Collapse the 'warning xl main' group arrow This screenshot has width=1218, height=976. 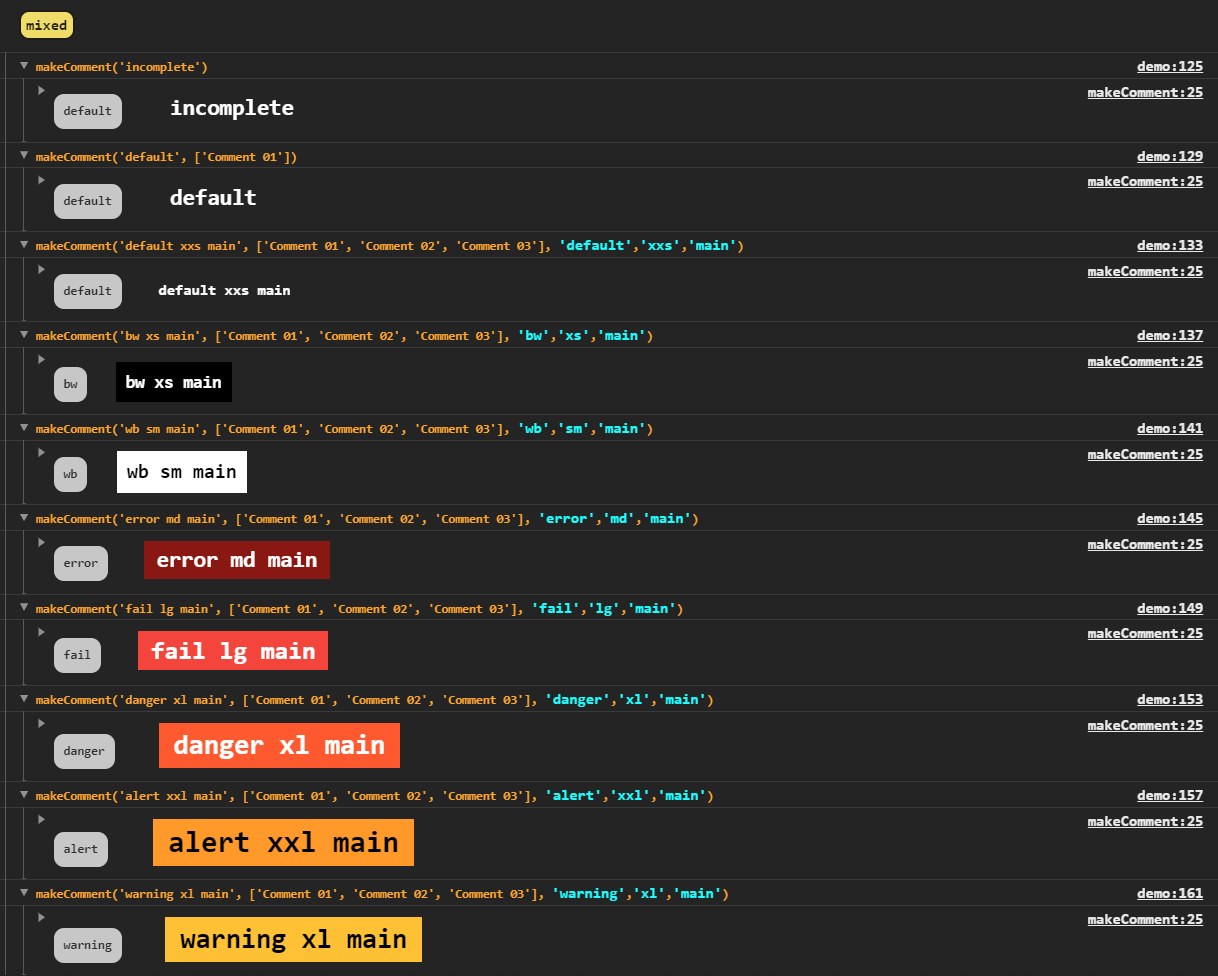pos(24,893)
